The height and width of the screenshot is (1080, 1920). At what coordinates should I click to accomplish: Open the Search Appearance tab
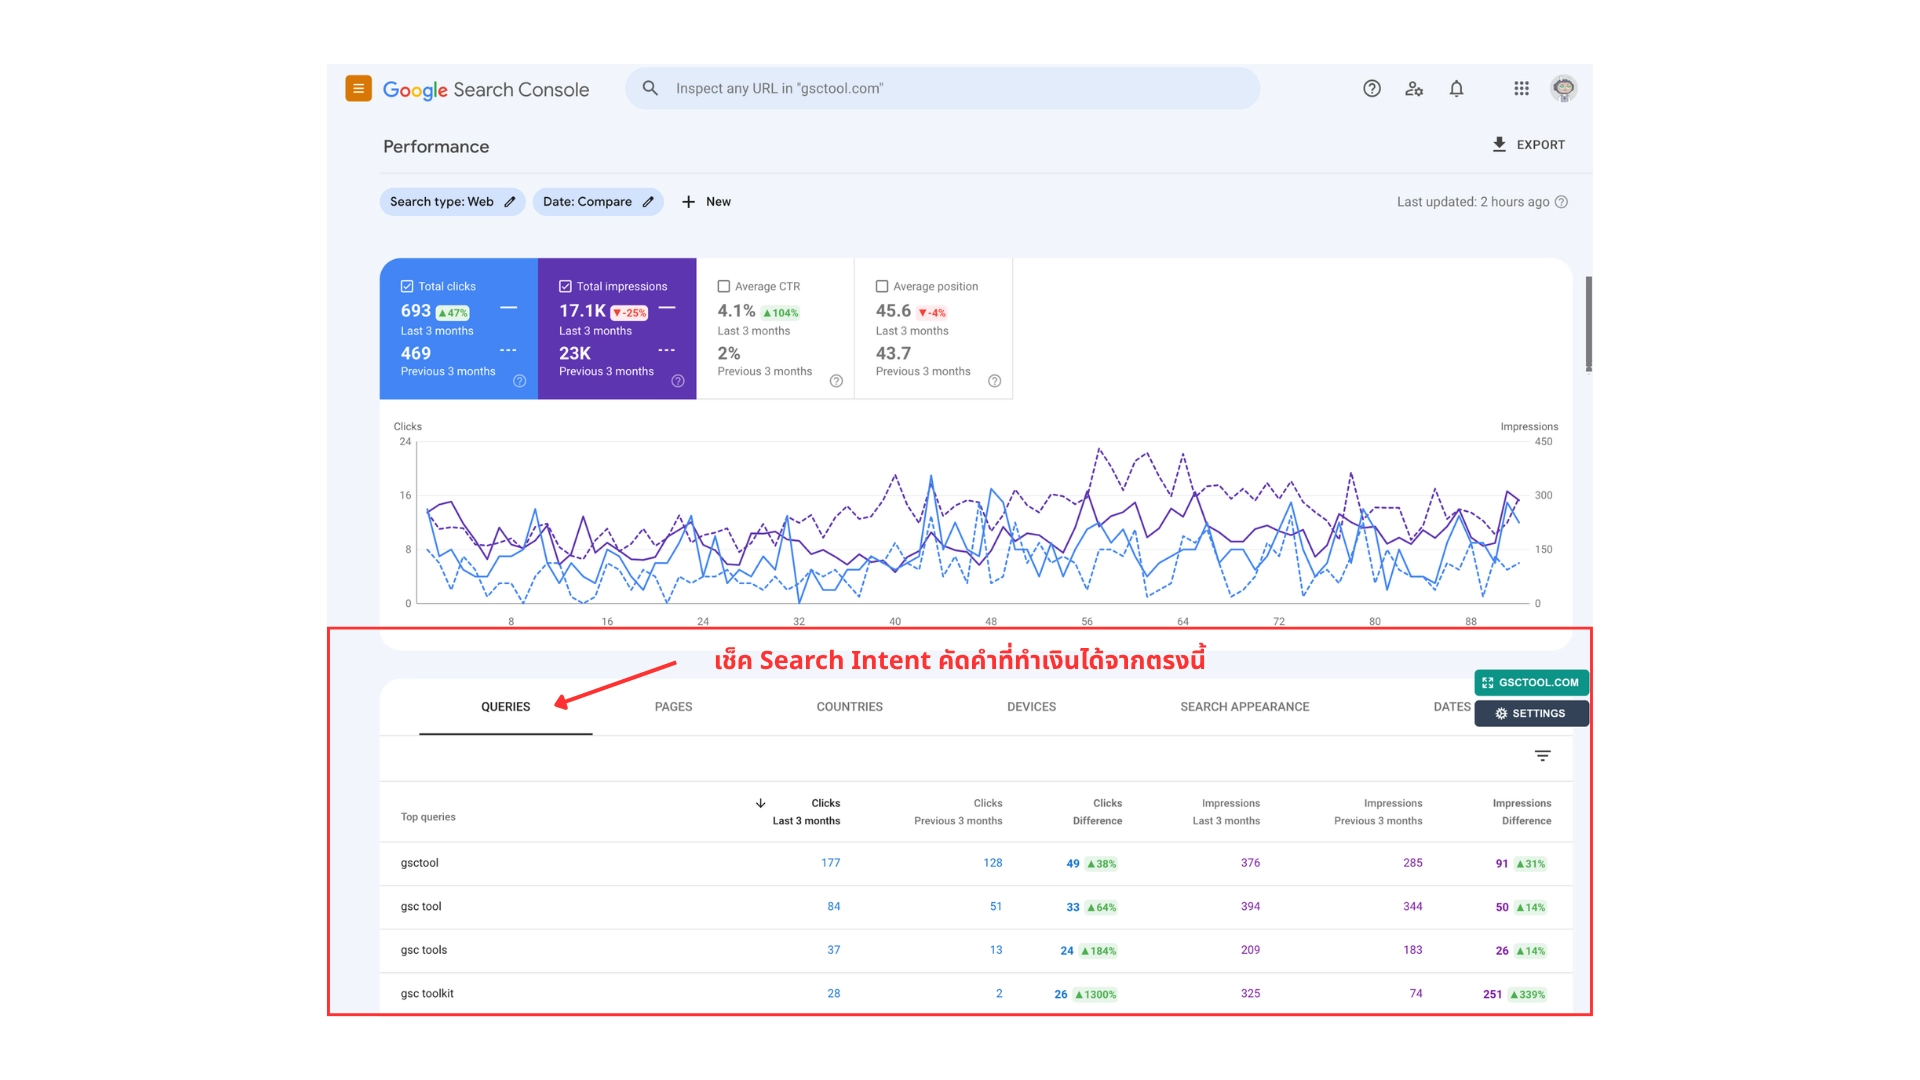point(1244,707)
